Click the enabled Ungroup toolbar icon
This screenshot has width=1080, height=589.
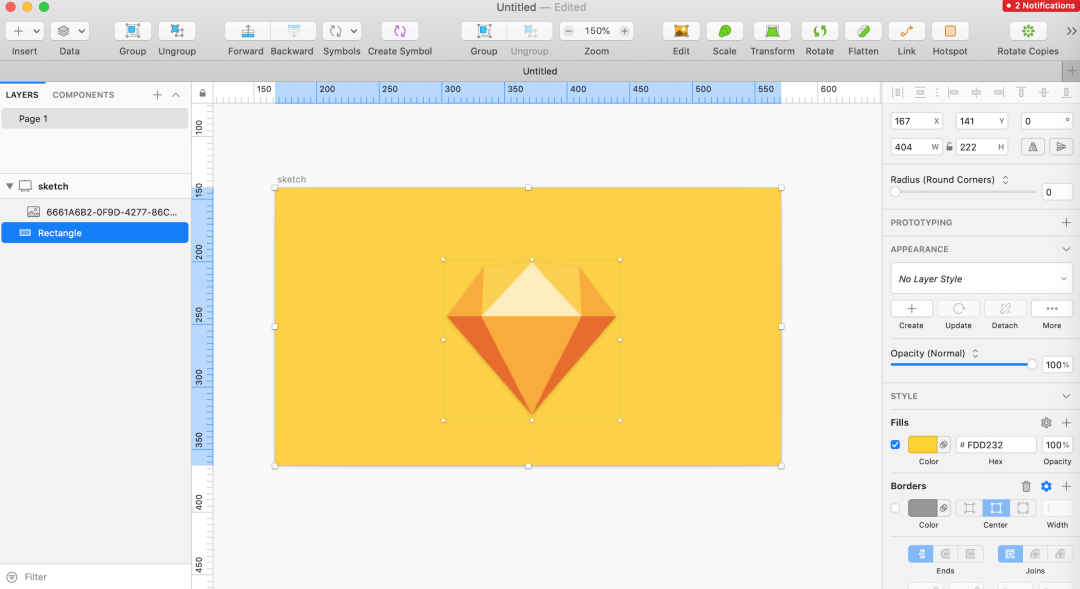177,31
